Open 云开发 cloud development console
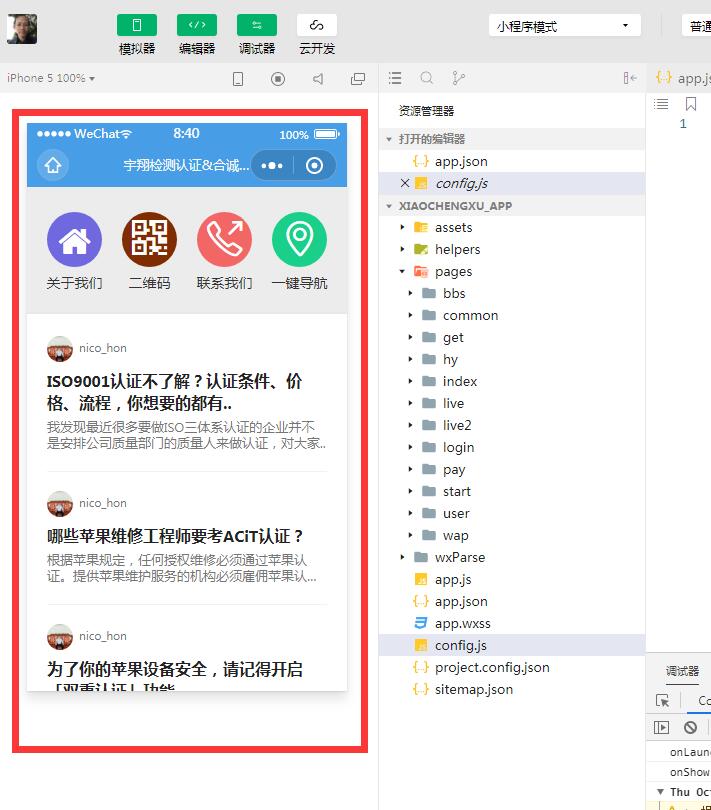This screenshot has width=711, height=810. (317, 26)
